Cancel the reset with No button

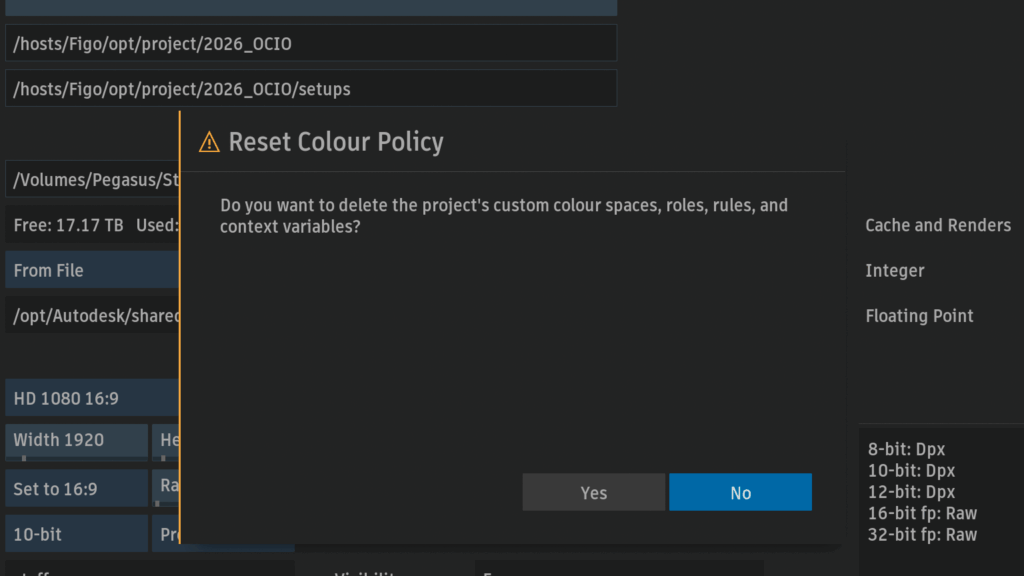pos(741,492)
